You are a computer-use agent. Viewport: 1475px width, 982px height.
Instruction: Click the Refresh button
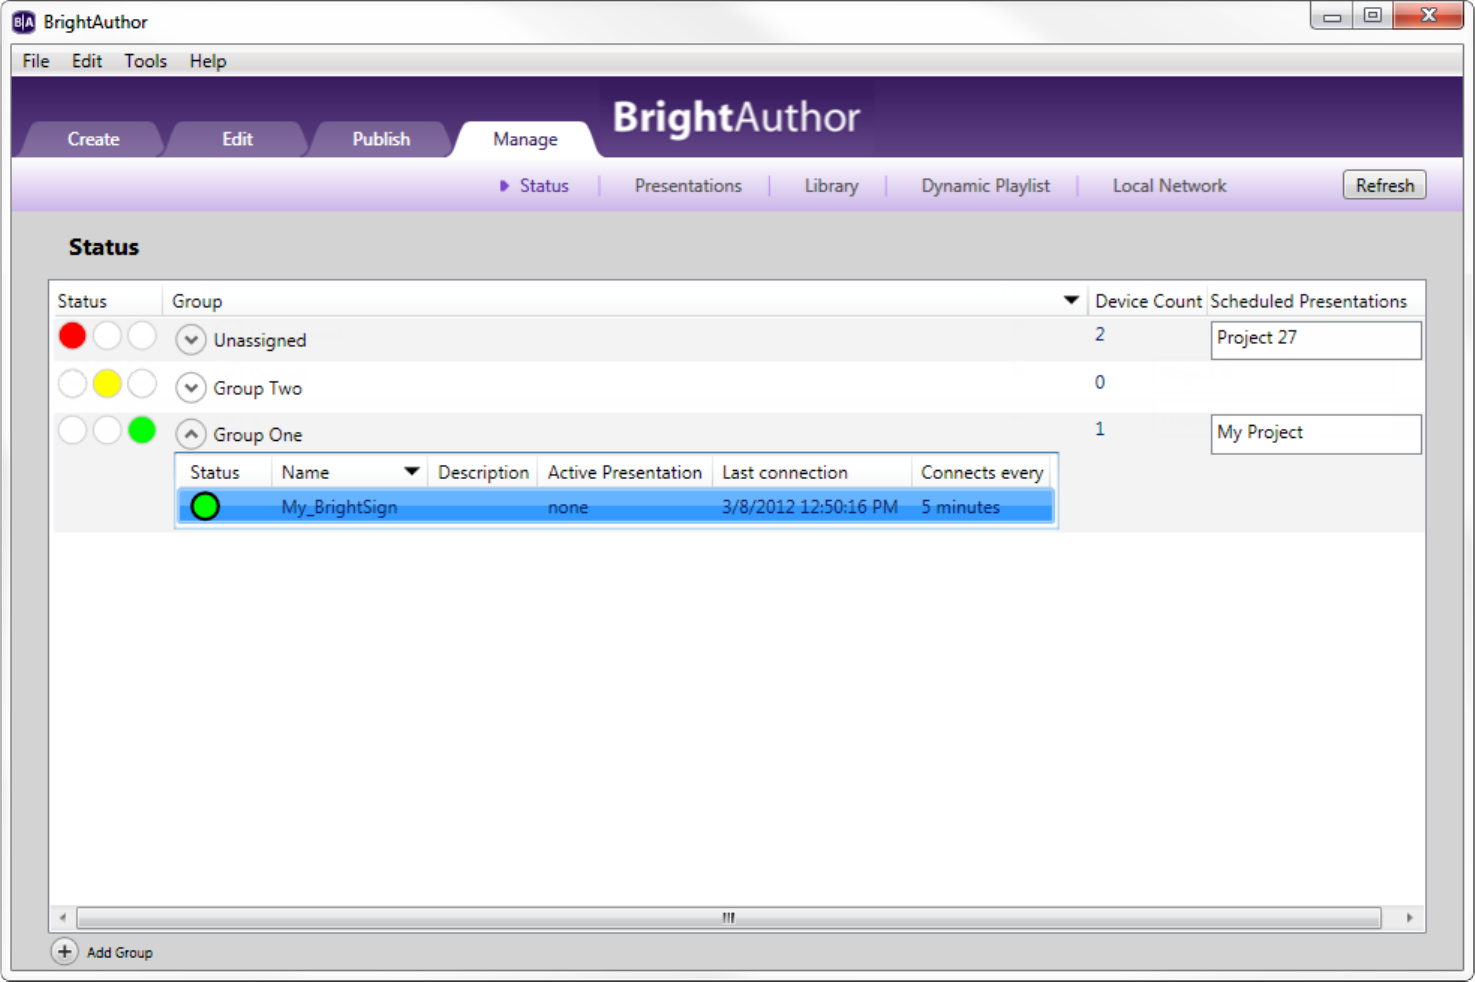tap(1384, 185)
